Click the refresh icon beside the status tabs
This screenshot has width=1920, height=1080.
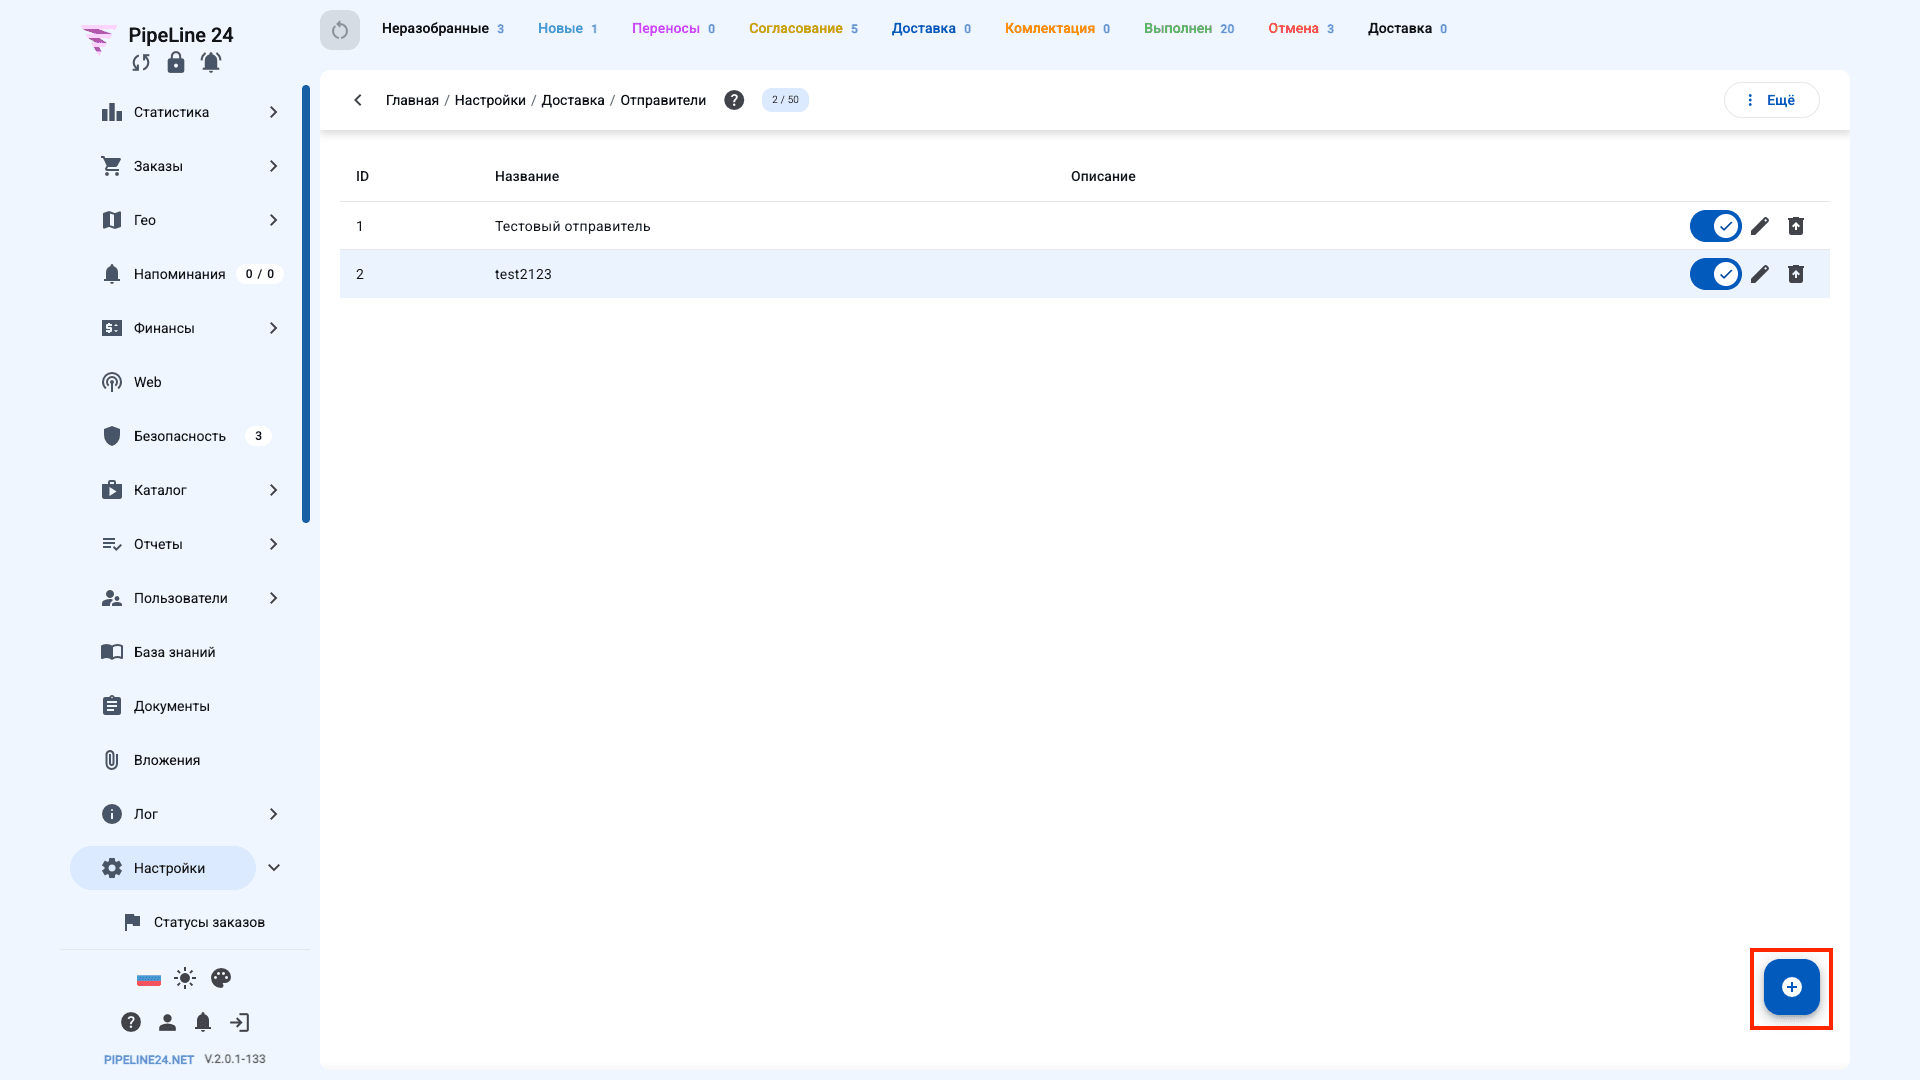point(340,30)
